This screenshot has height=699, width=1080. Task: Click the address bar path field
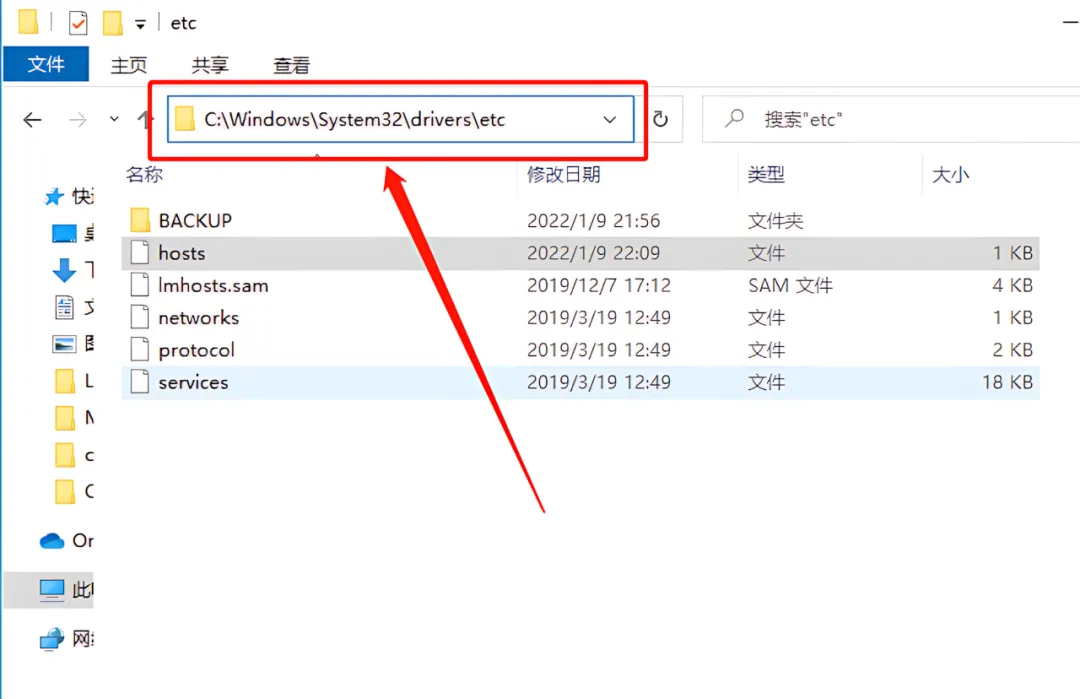coord(400,119)
